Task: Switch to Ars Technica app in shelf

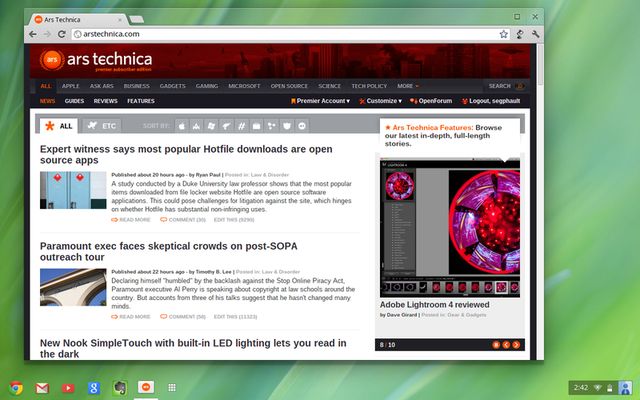Action: pyautogui.click(x=146, y=387)
